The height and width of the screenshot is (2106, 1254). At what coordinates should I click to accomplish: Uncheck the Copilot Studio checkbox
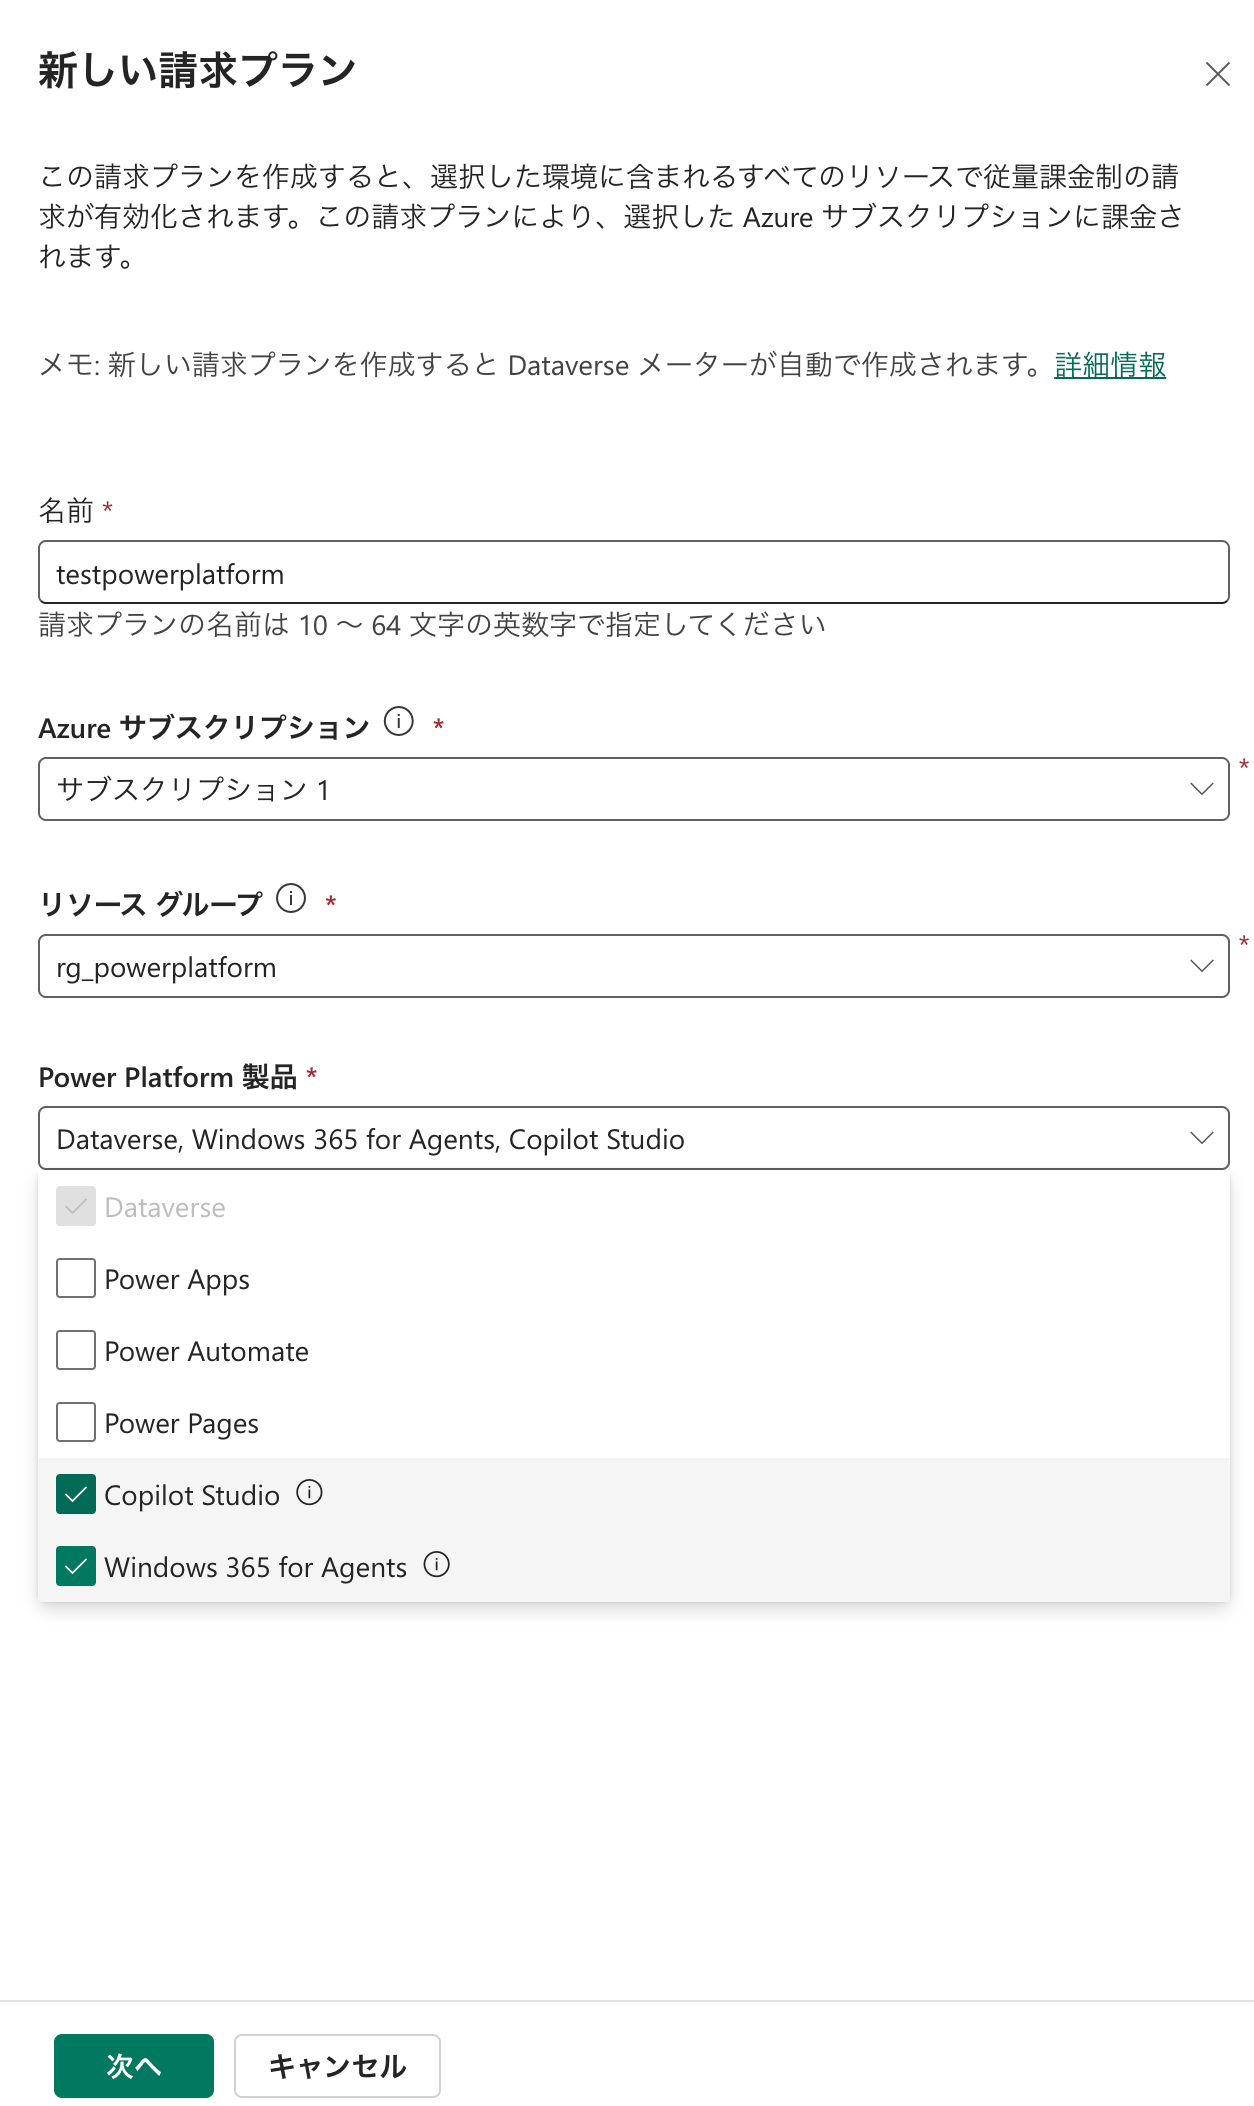pos(76,1494)
